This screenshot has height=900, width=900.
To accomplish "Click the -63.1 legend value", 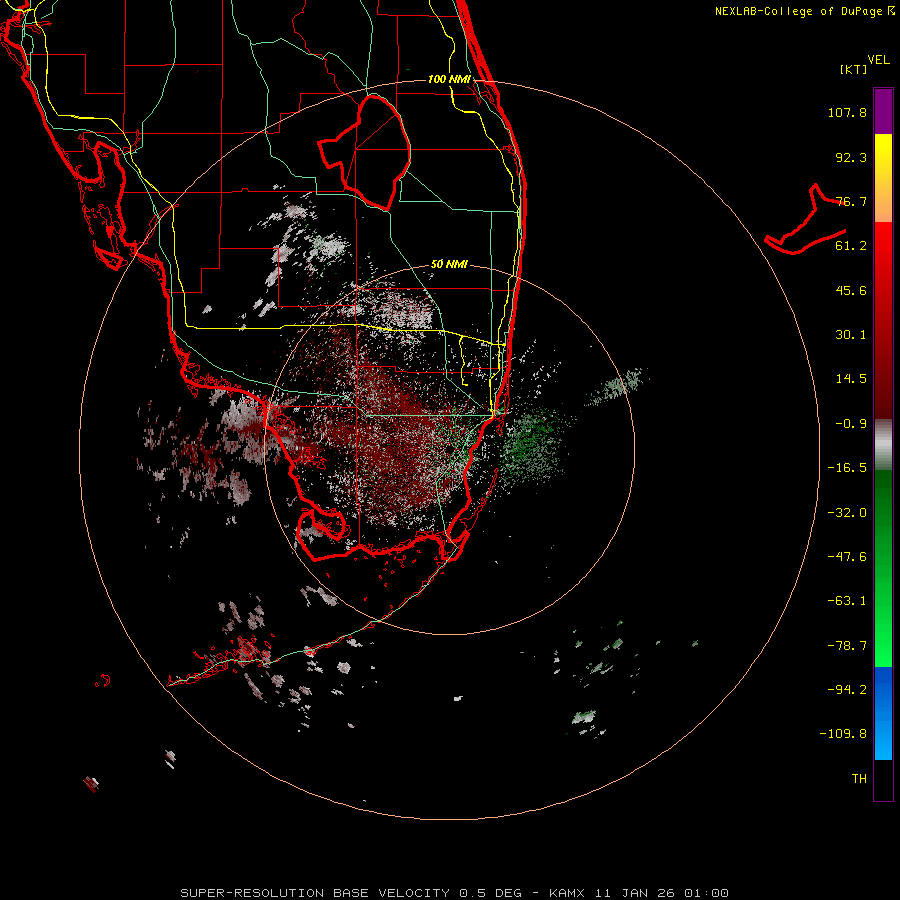I will 847,601.
